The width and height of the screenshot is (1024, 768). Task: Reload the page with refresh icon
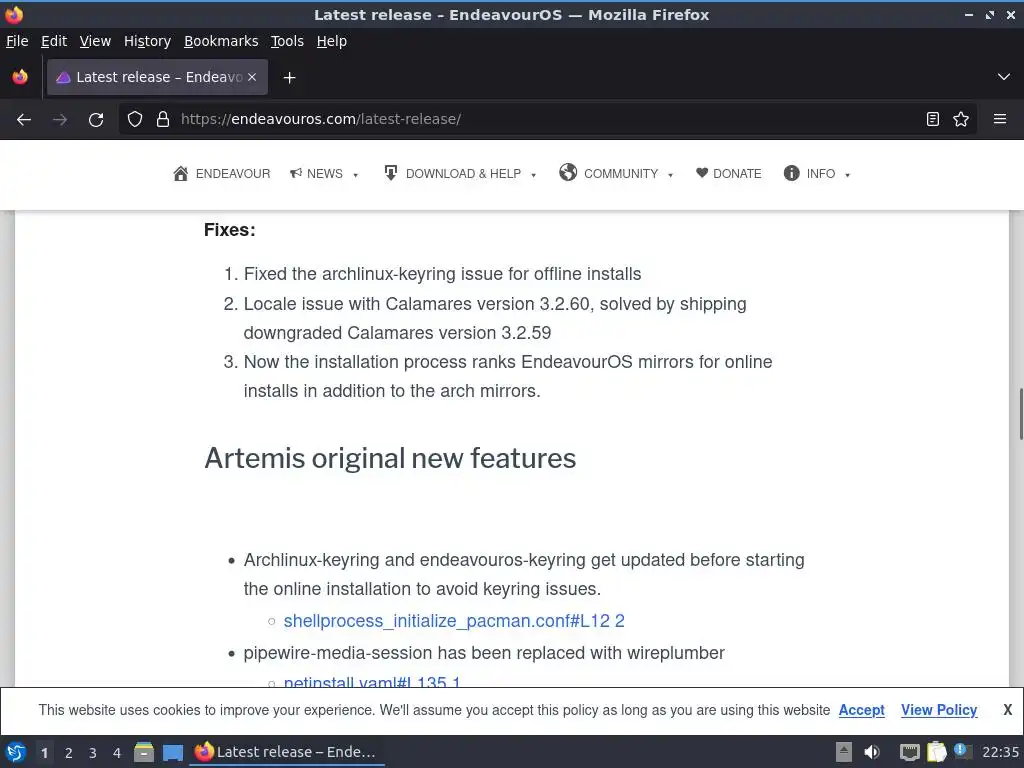(x=96, y=120)
